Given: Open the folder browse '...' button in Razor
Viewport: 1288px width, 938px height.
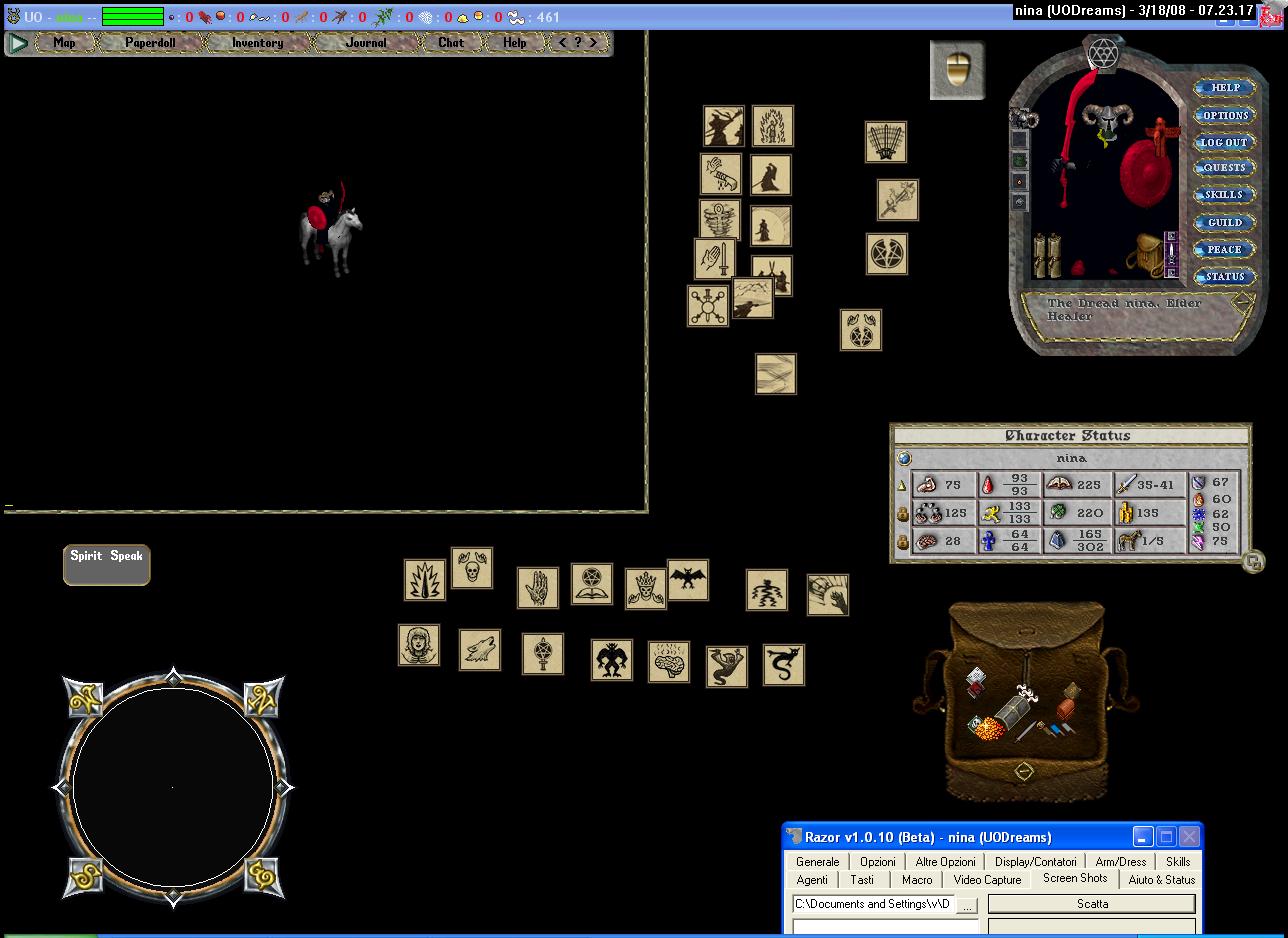Looking at the screenshot, I should [967, 904].
